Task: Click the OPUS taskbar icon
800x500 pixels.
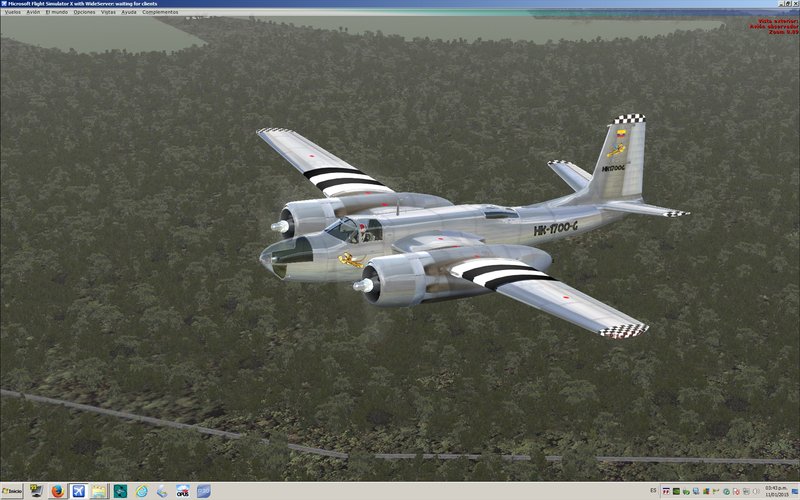Action: tap(183, 491)
